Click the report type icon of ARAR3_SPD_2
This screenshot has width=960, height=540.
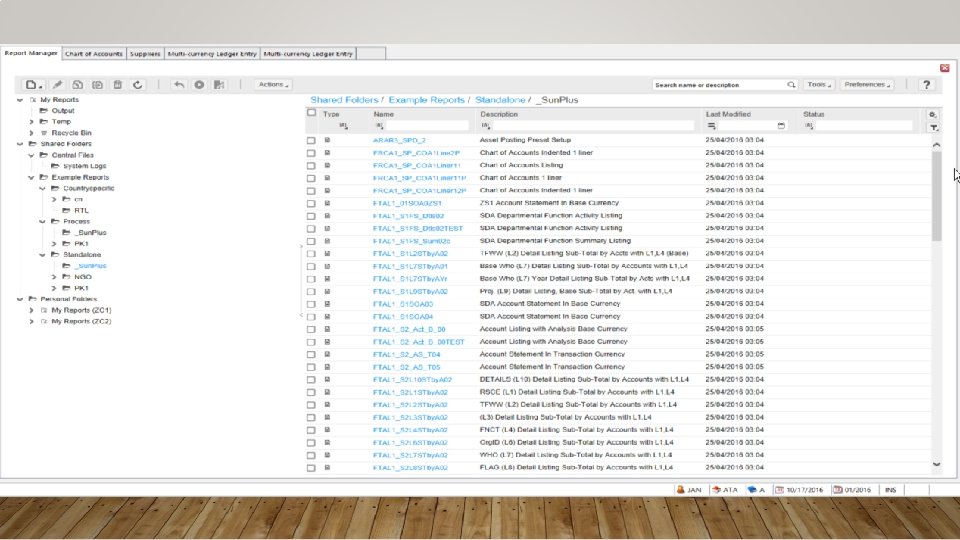[328, 140]
